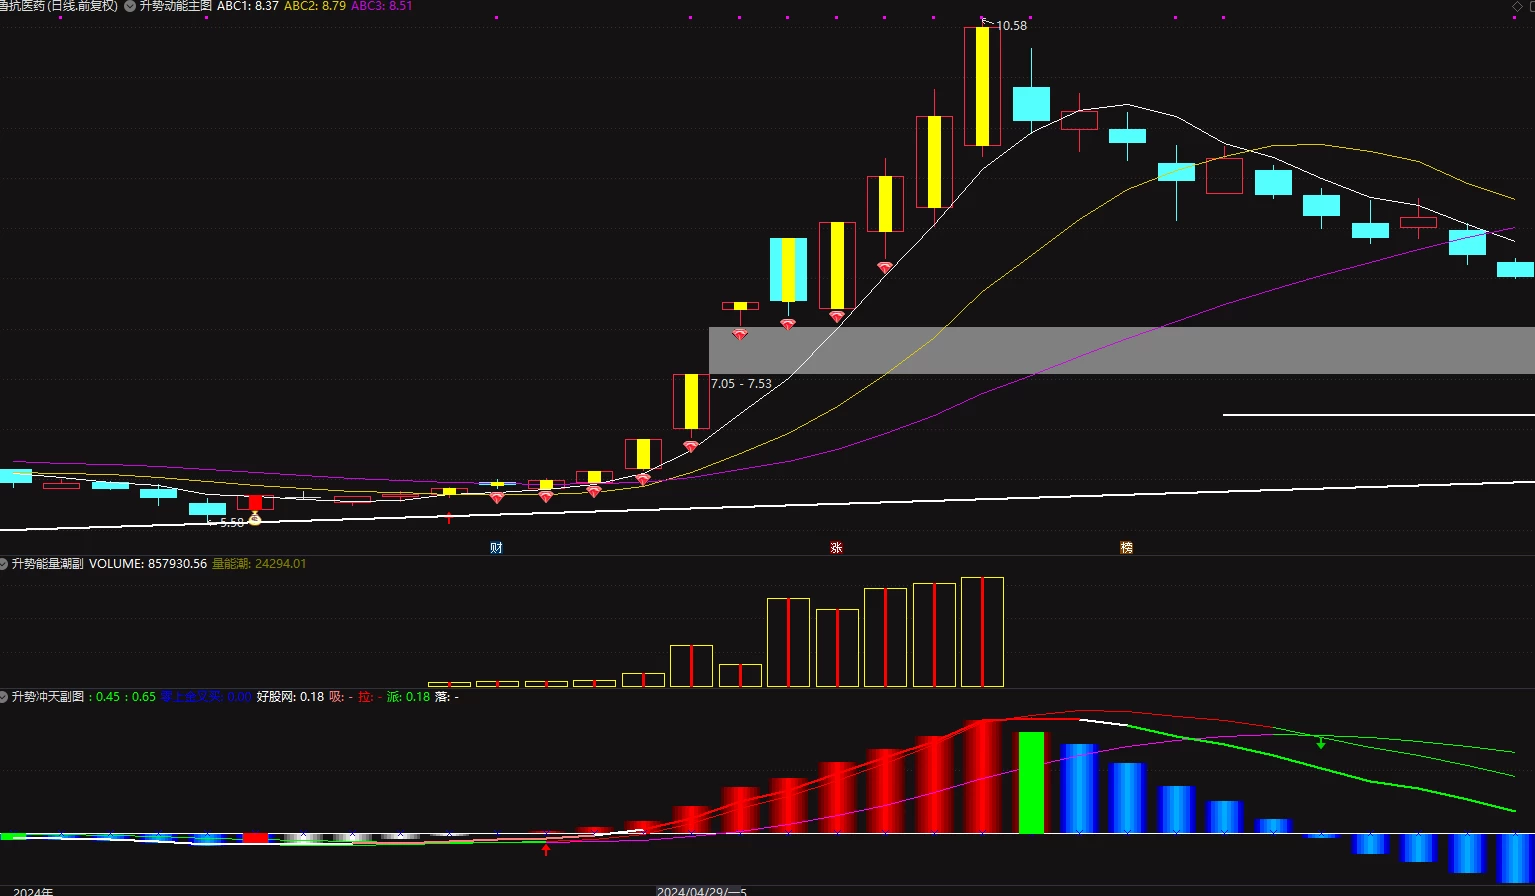Open the 升势能量潮副 indicator dropdown arrow
Image resolution: width=1535 pixels, height=896 pixels.
coord(4,564)
